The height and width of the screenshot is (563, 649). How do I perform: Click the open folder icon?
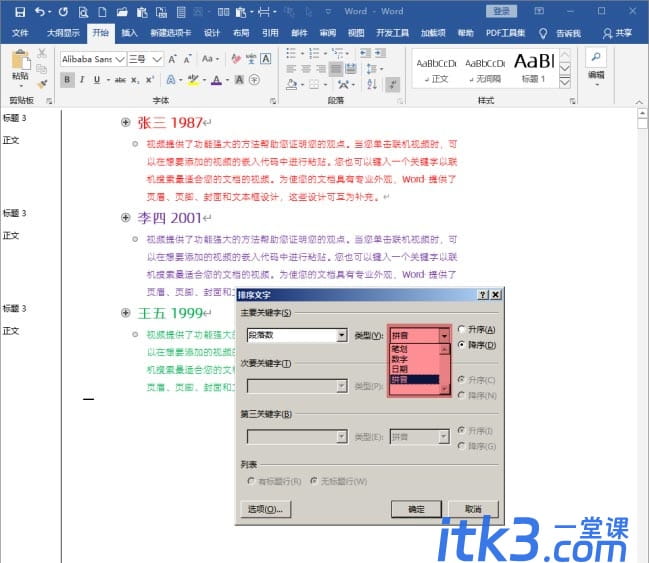pos(122,12)
